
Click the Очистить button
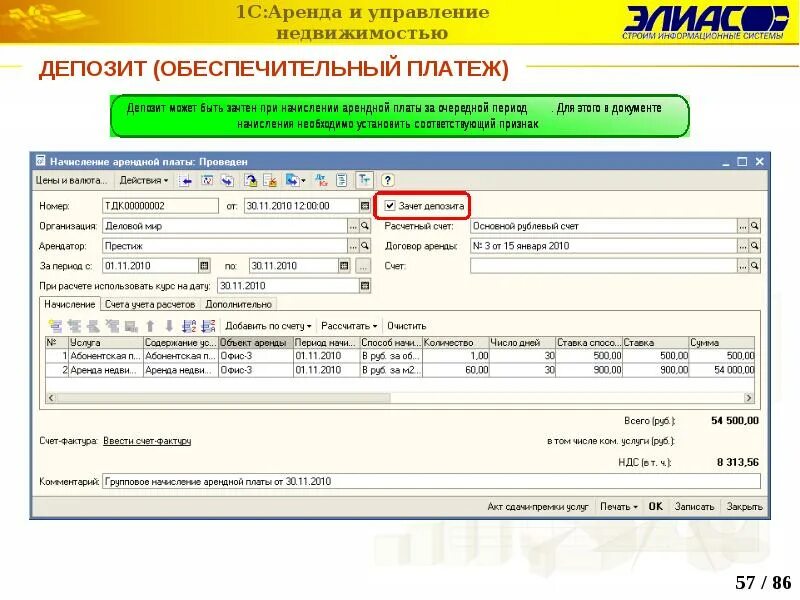click(406, 326)
